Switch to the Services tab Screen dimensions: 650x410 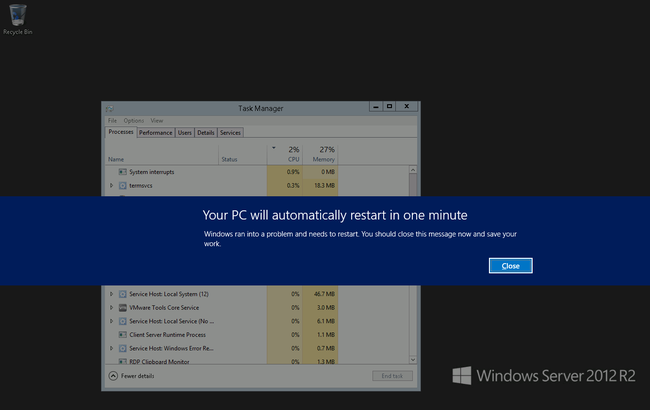tap(230, 133)
